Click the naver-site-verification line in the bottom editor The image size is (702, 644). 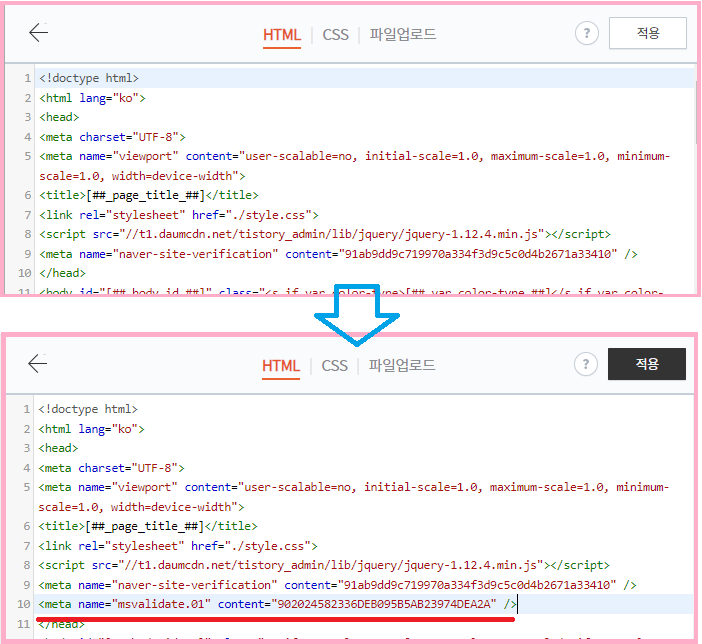pyautogui.click(x=337, y=584)
